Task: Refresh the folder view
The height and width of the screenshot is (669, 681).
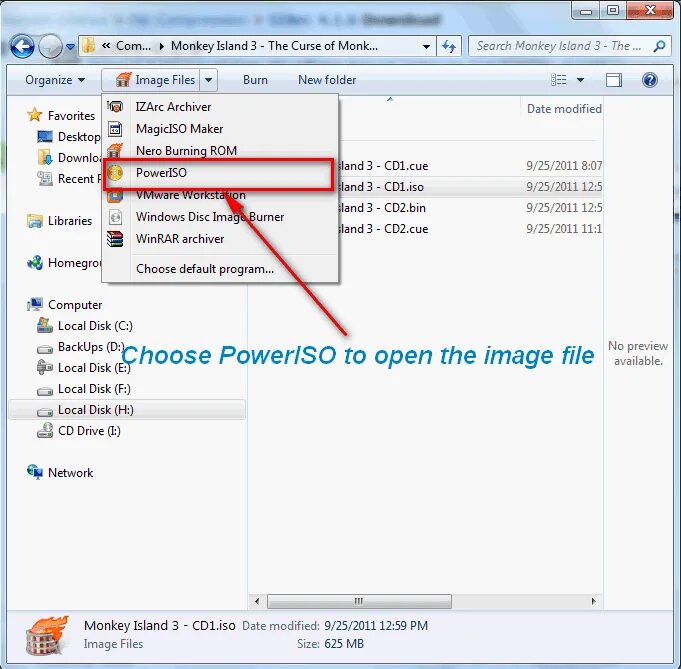Action: [449, 46]
